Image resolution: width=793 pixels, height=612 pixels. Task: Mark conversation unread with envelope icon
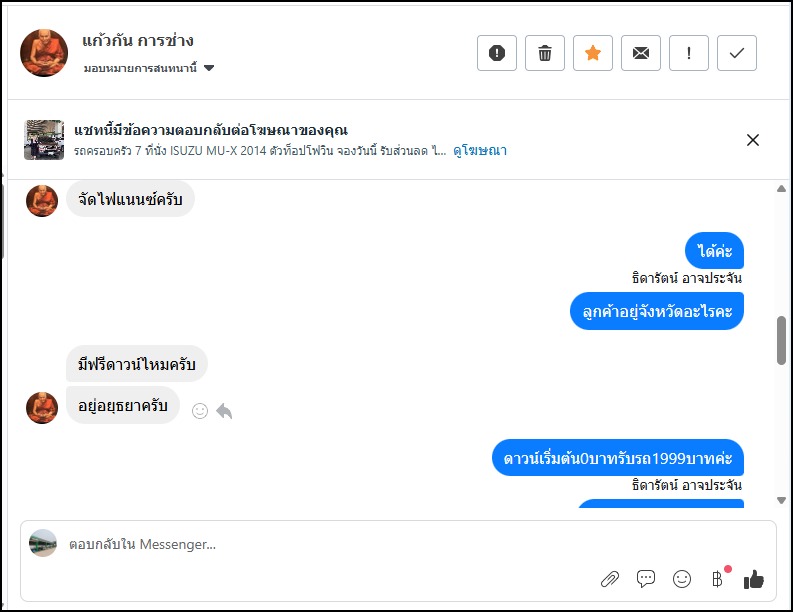coord(641,53)
